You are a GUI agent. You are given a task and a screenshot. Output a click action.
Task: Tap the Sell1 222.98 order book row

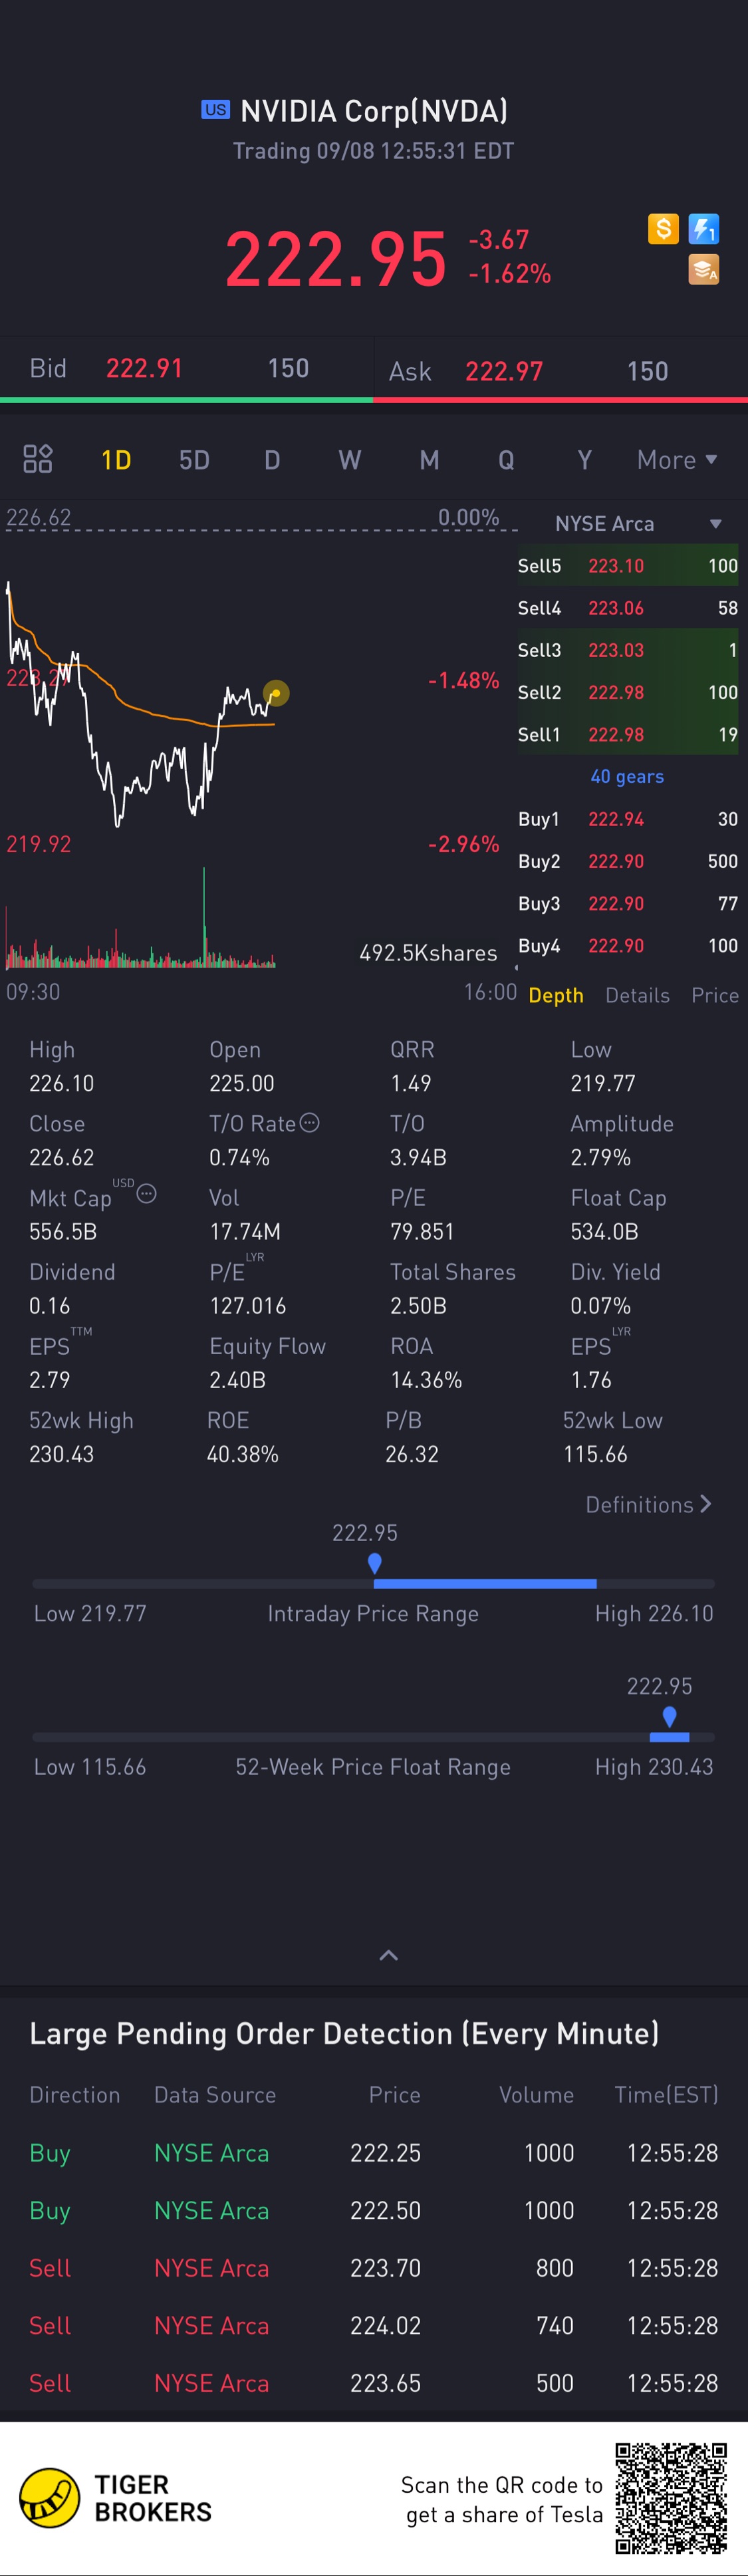627,734
